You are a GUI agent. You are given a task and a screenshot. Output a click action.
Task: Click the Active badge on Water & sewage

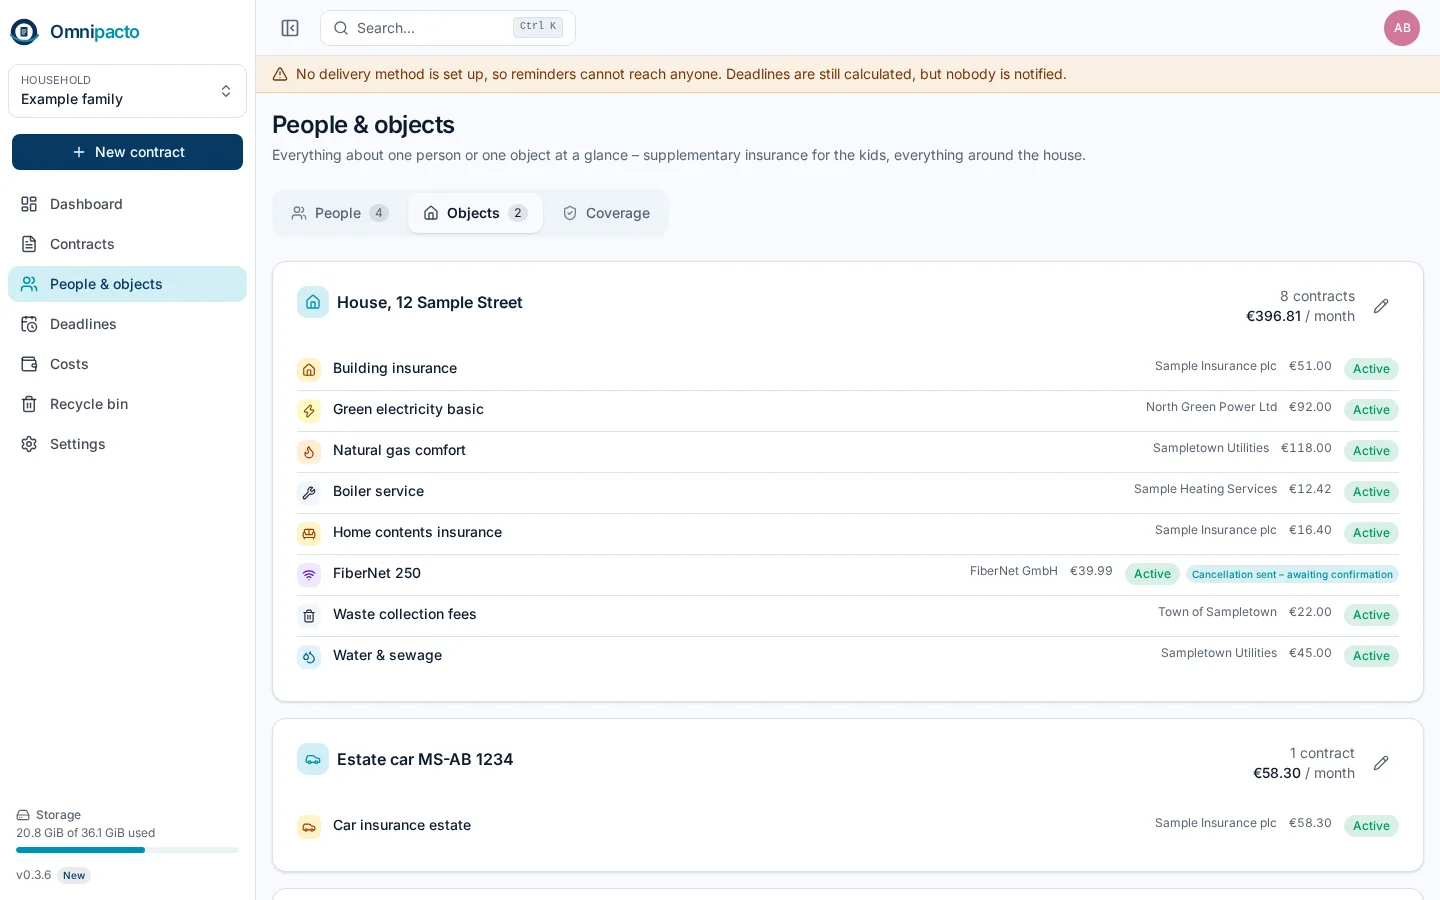pos(1371,656)
